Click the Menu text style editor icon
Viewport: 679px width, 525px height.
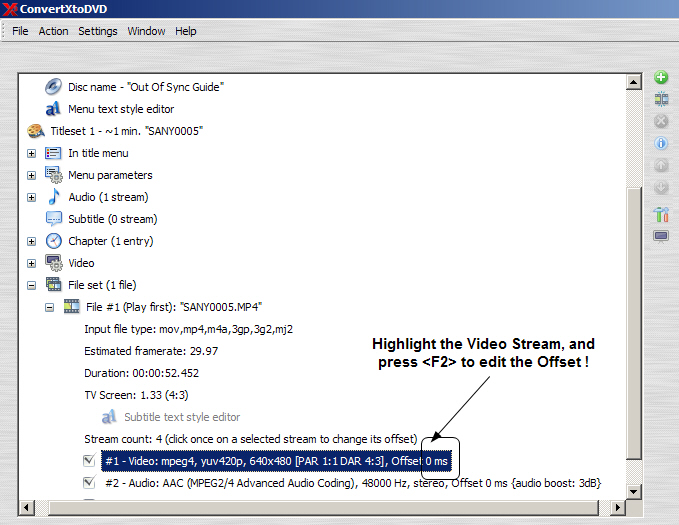[x=53, y=109]
